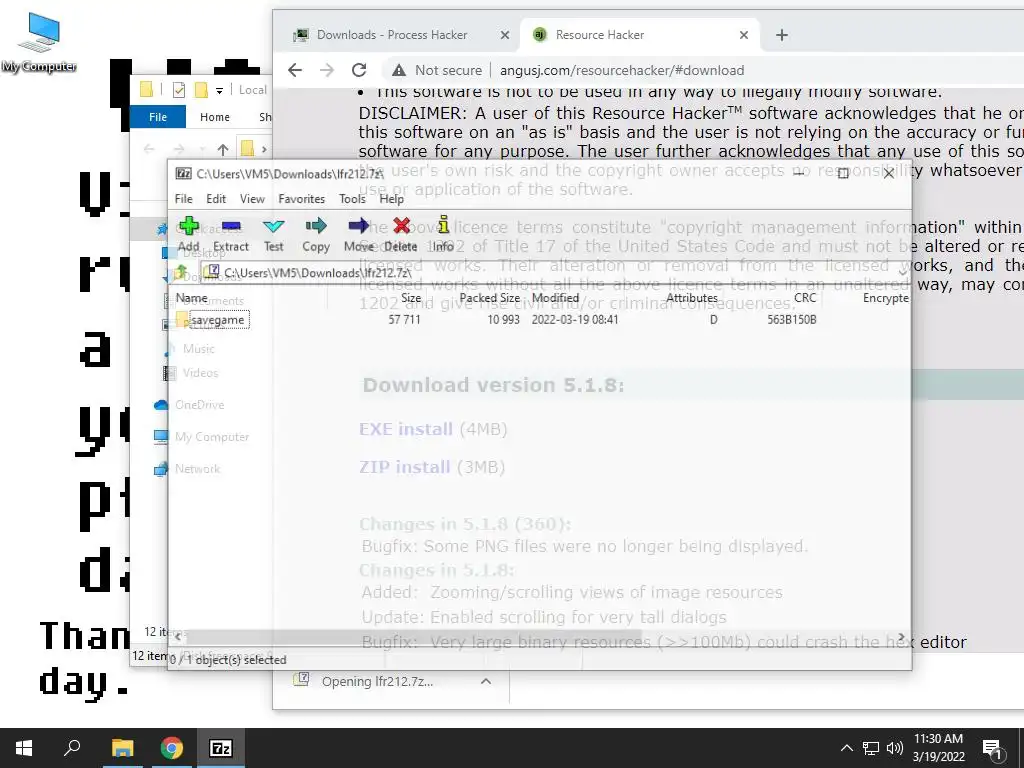Image resolution: width=1024 pixels, height=768 pixels.
Task: Click the taskbar search magnifier
Action: pyautogui.click(x=72, y=748)
